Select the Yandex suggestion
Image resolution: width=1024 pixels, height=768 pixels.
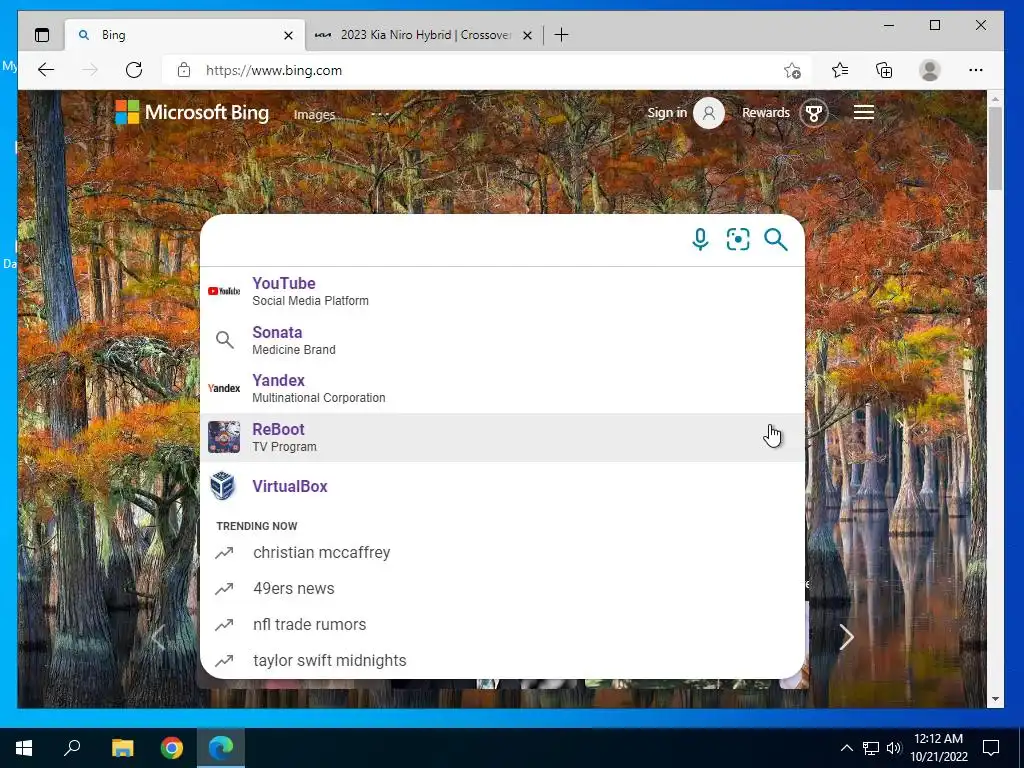tap(502, 389)
